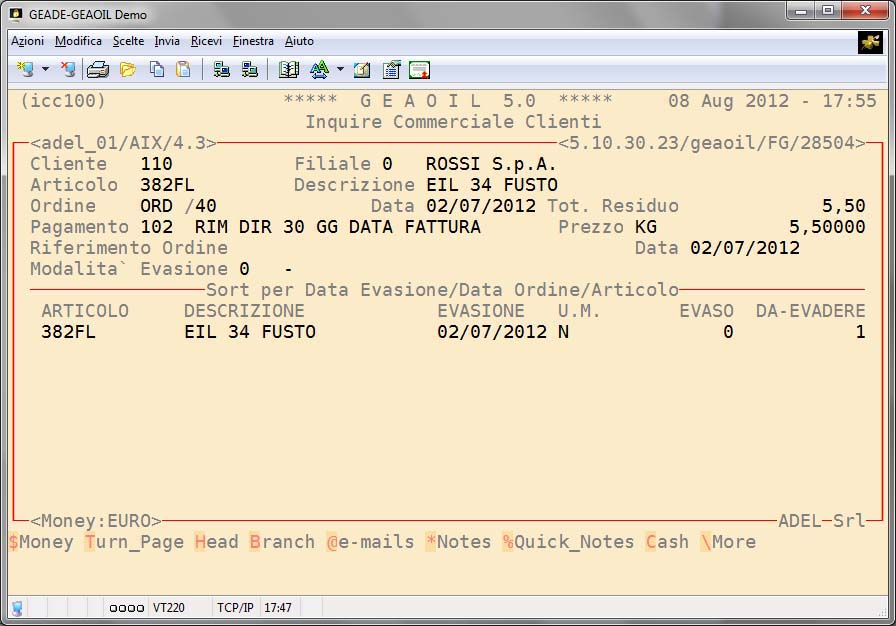Click the connection status icon in status bar

coord(17,607)
